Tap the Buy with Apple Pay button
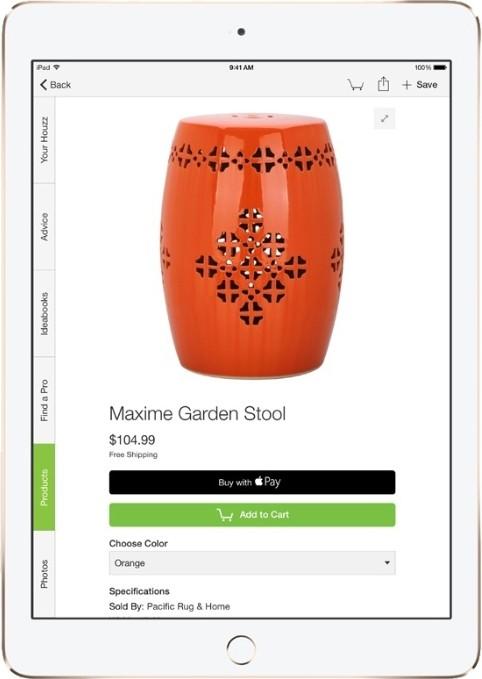Screen dimensions: 482x679 (252, 482)
